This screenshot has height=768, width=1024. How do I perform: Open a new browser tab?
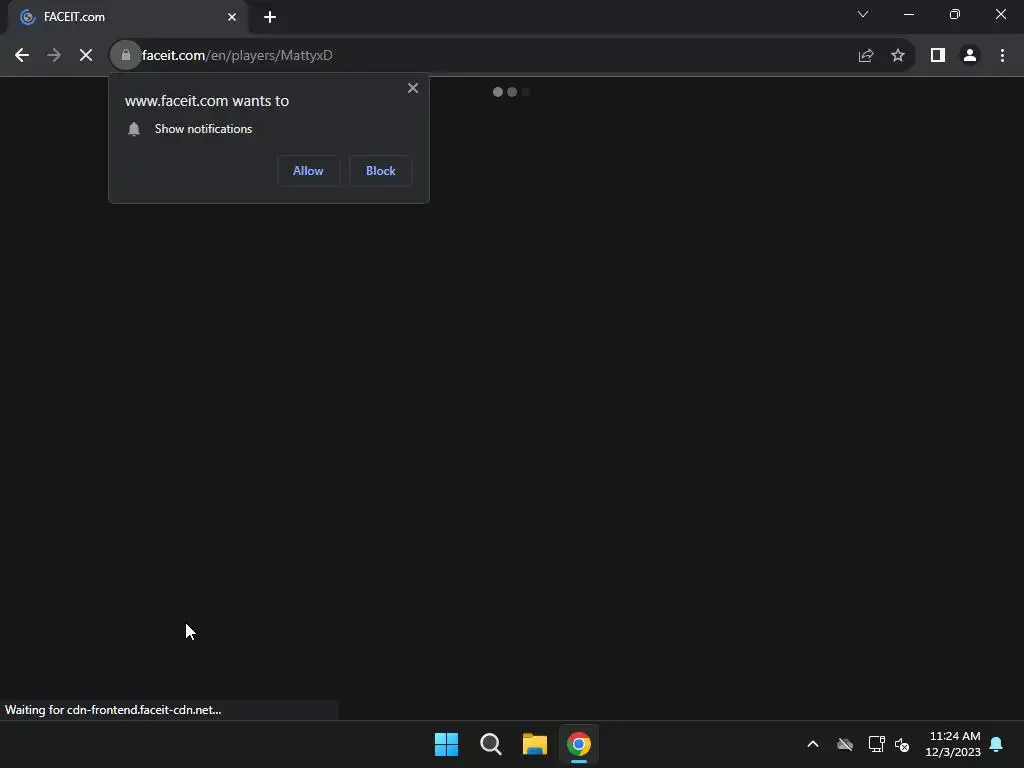[x=270, y=17]
